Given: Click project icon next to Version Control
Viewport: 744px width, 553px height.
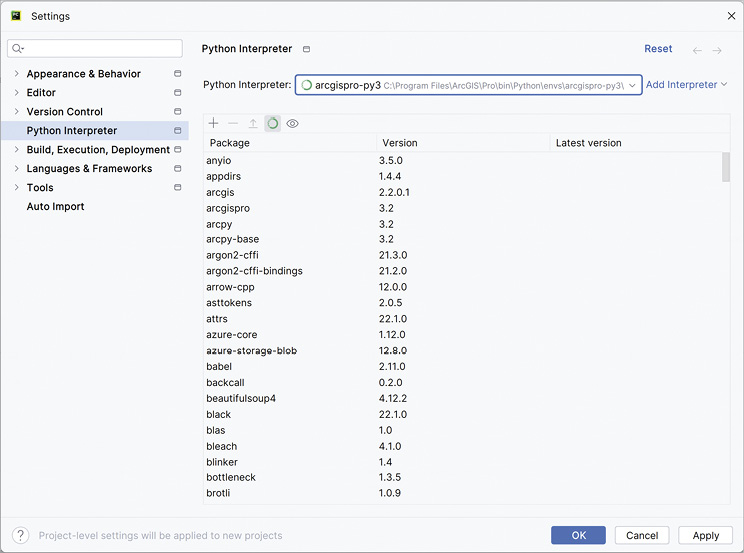Looking at the screenshot, I should pos(177,112).
